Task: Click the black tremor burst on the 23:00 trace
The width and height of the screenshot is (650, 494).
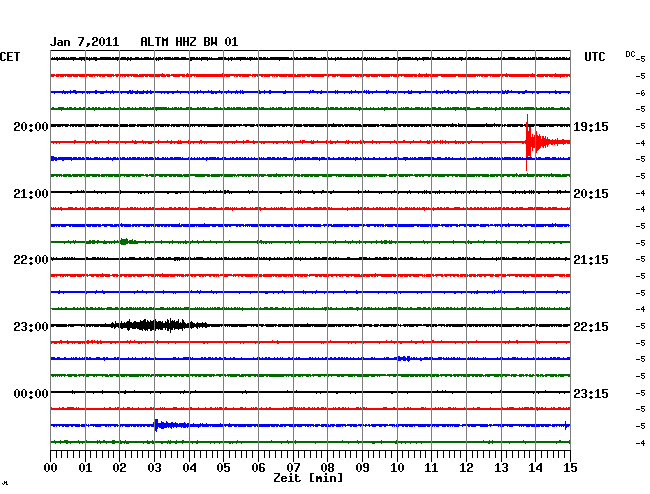Action: click(160, 325)
